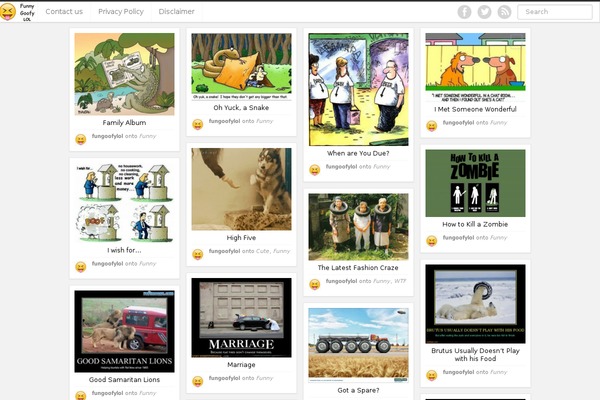Image resolution: width=600 pixels, height=400 pixels.
Task: Click Funny category under I Met Someone Wonderful
Action: [x=499, y=122]
